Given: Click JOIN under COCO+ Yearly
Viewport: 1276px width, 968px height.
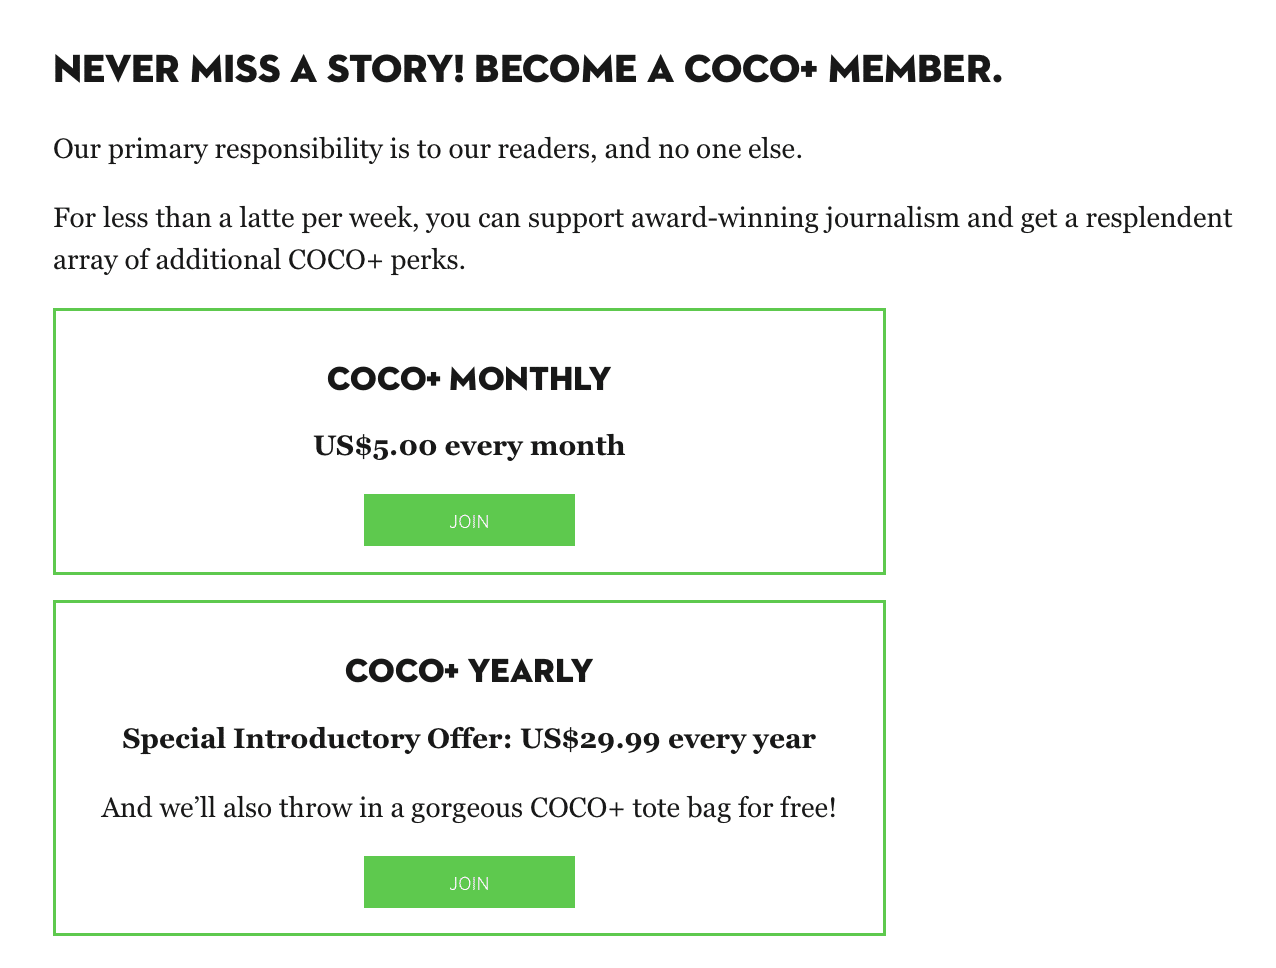Looking at the screenshot, I should (x=469, y=882).
